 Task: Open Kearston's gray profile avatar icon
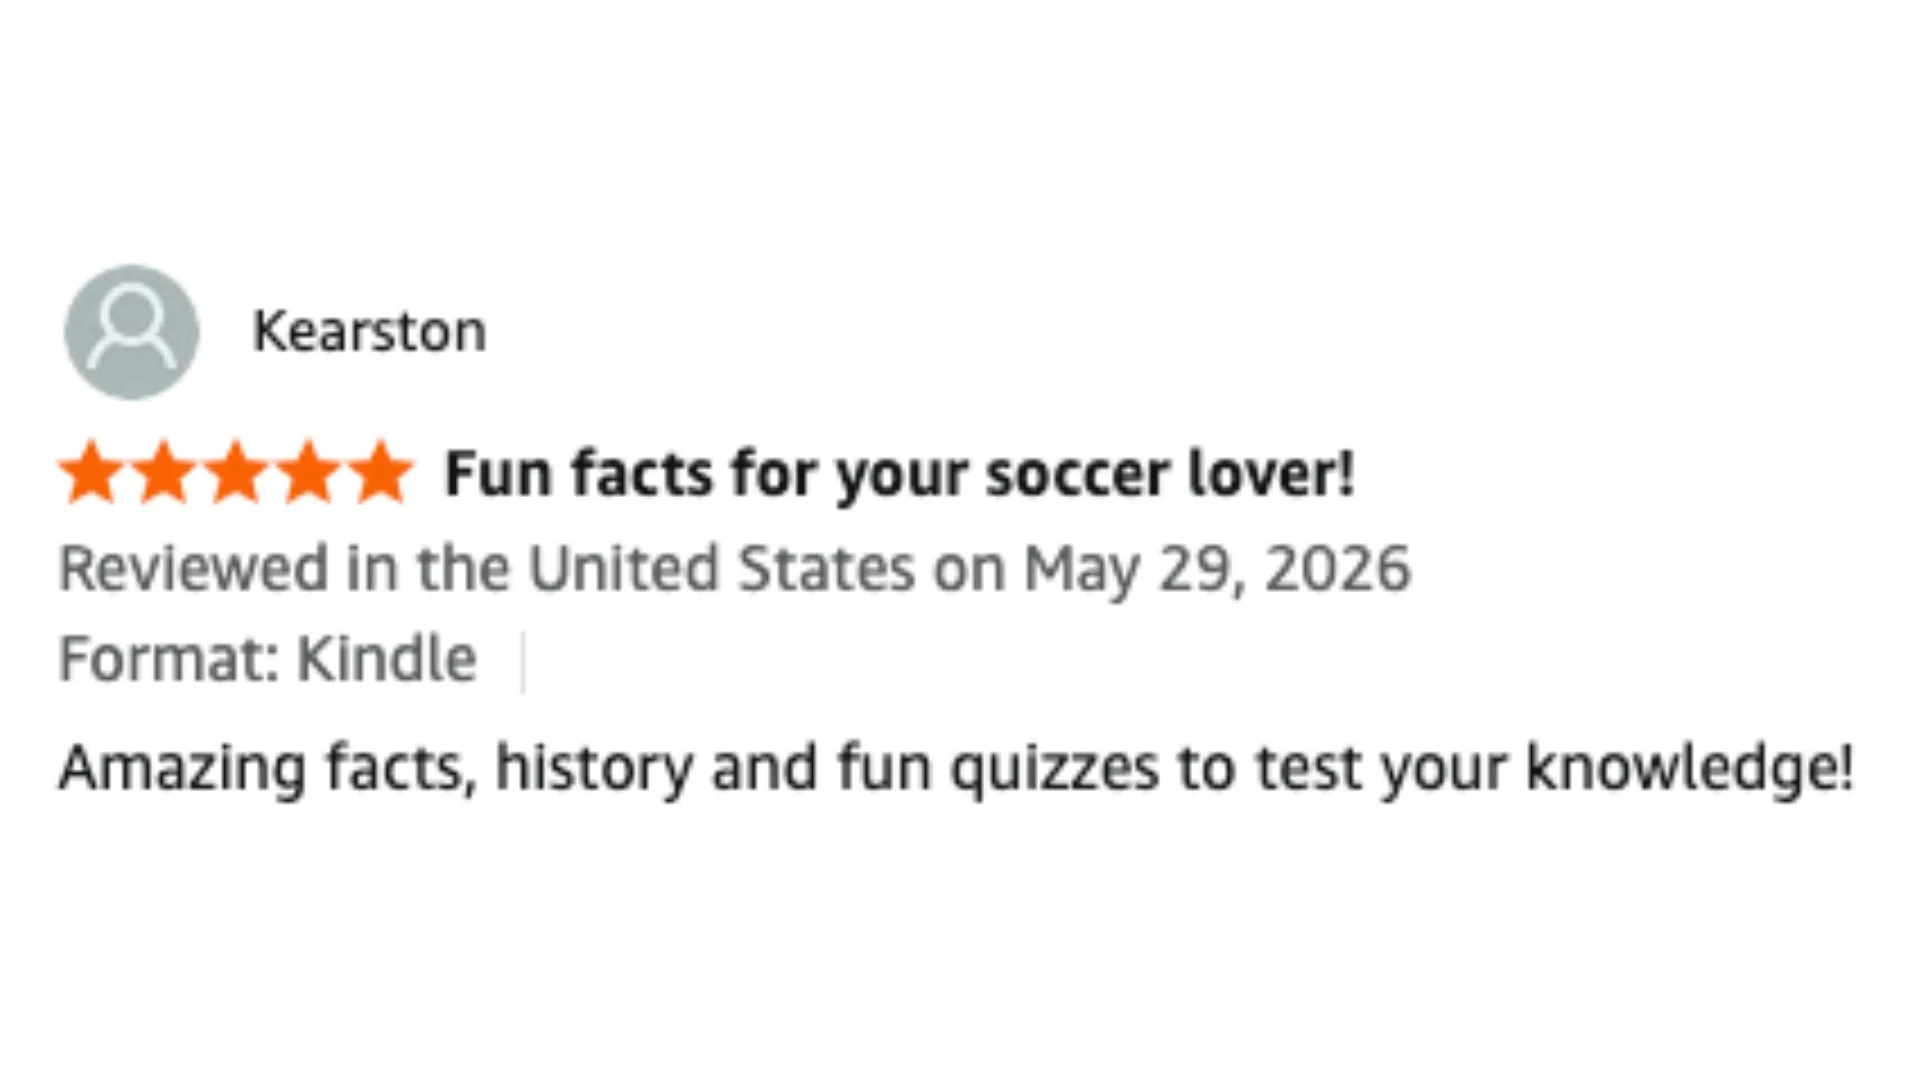pyautogui.click(x=132, y=332)
